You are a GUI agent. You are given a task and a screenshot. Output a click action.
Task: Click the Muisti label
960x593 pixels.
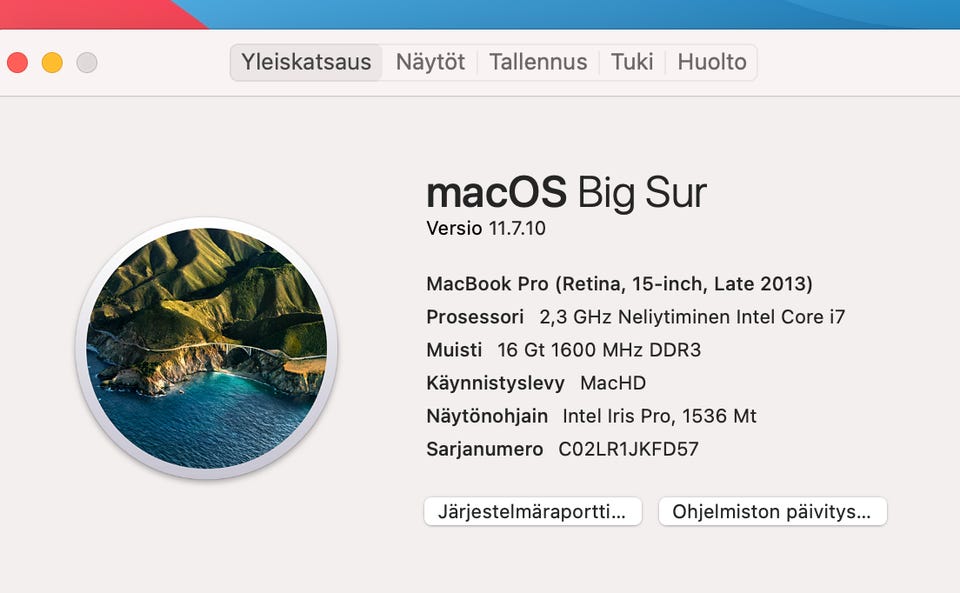[x=454, y=350]
